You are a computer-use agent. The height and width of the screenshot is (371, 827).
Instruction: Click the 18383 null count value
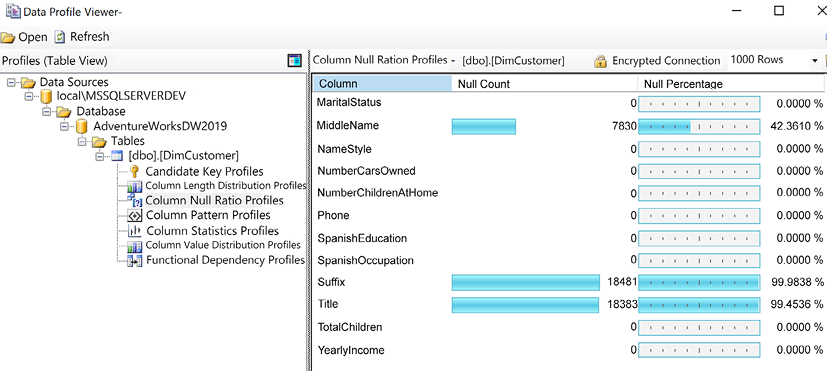pyautogui.click(x=622, y=305)
